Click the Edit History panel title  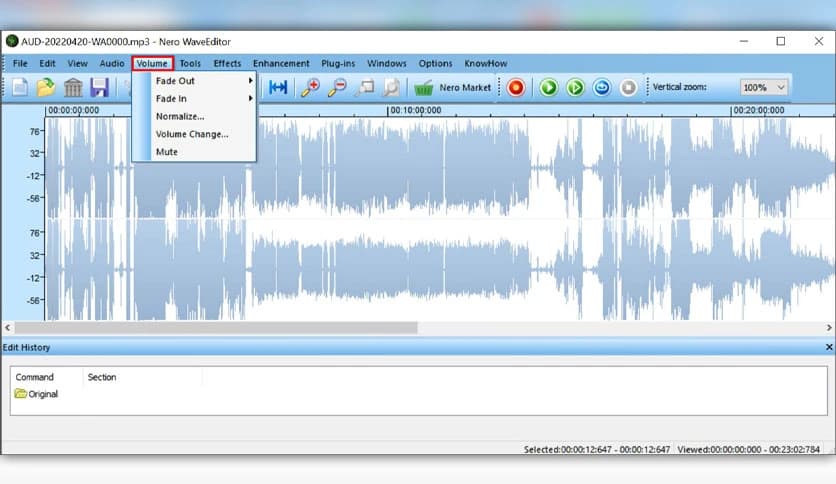[26, 348]
